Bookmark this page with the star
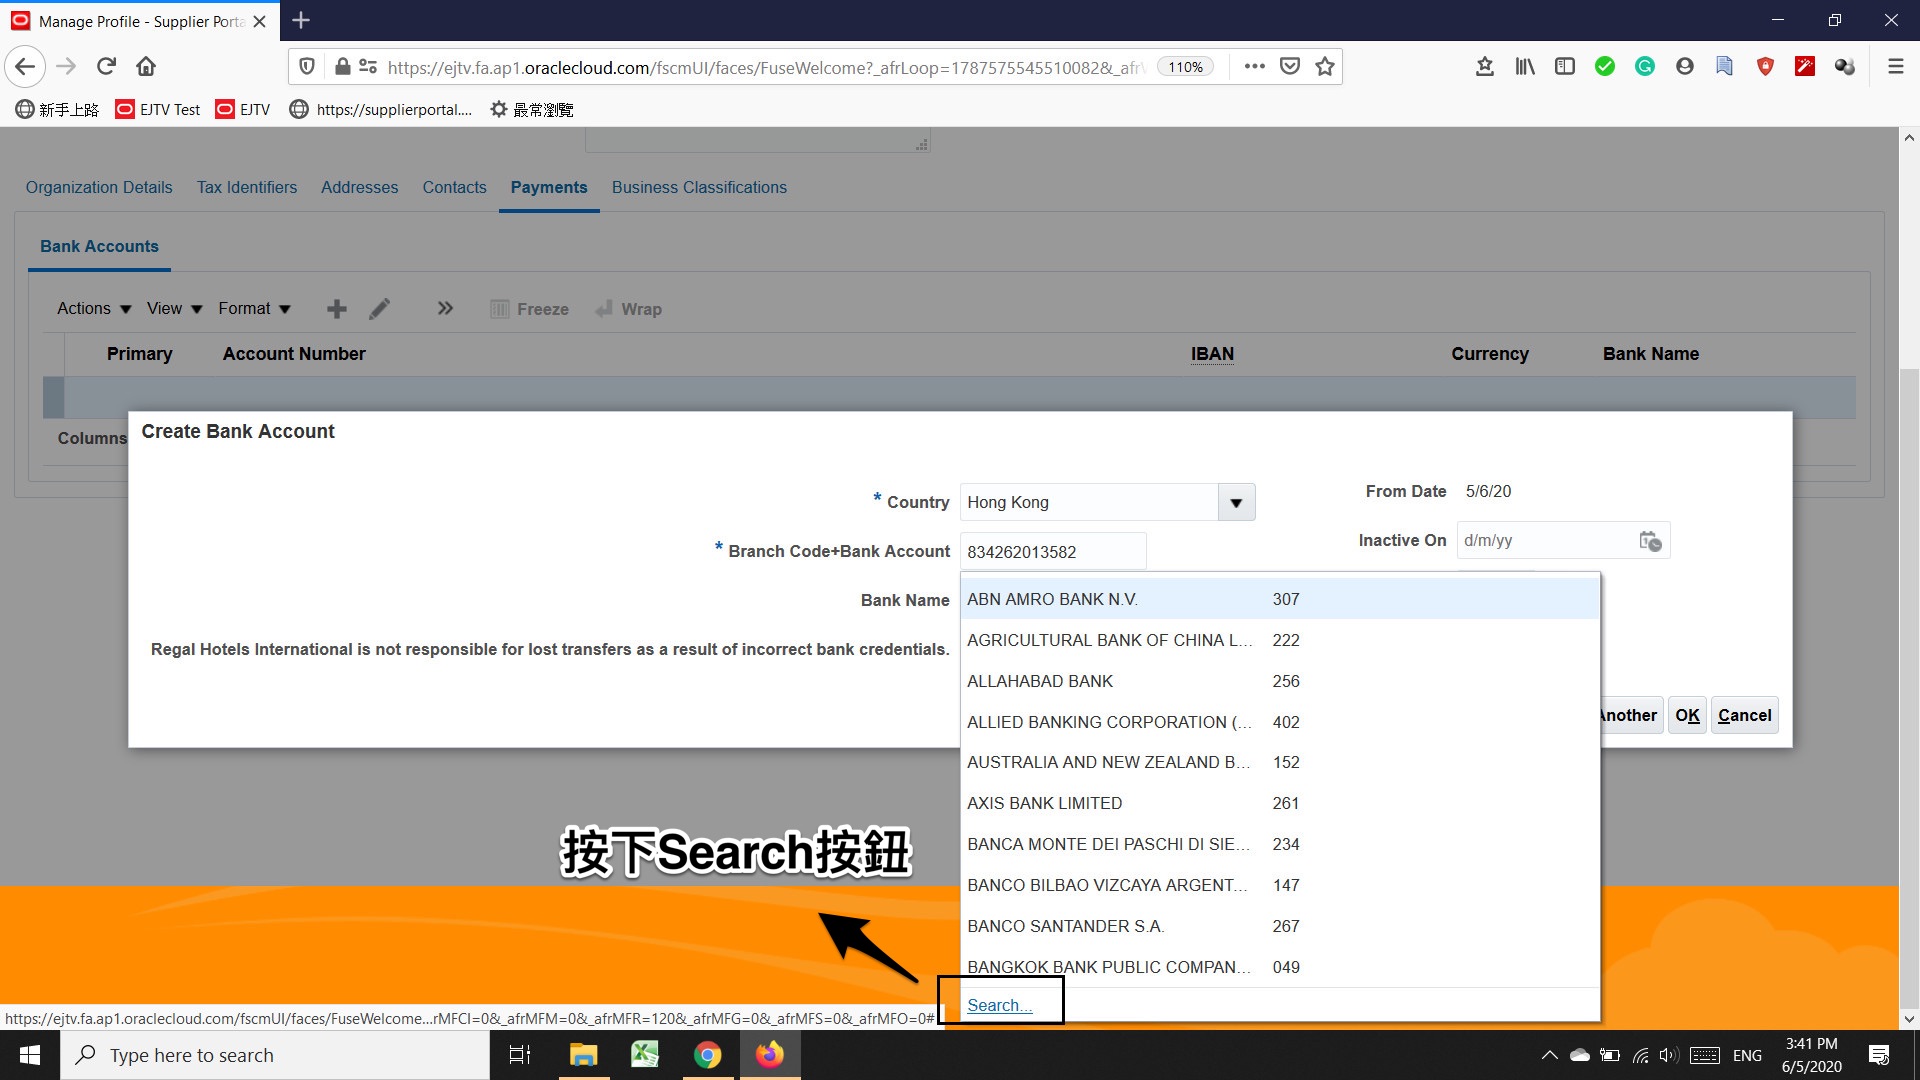The height and width of the screenshot is (1080, 1920). 1325,67
